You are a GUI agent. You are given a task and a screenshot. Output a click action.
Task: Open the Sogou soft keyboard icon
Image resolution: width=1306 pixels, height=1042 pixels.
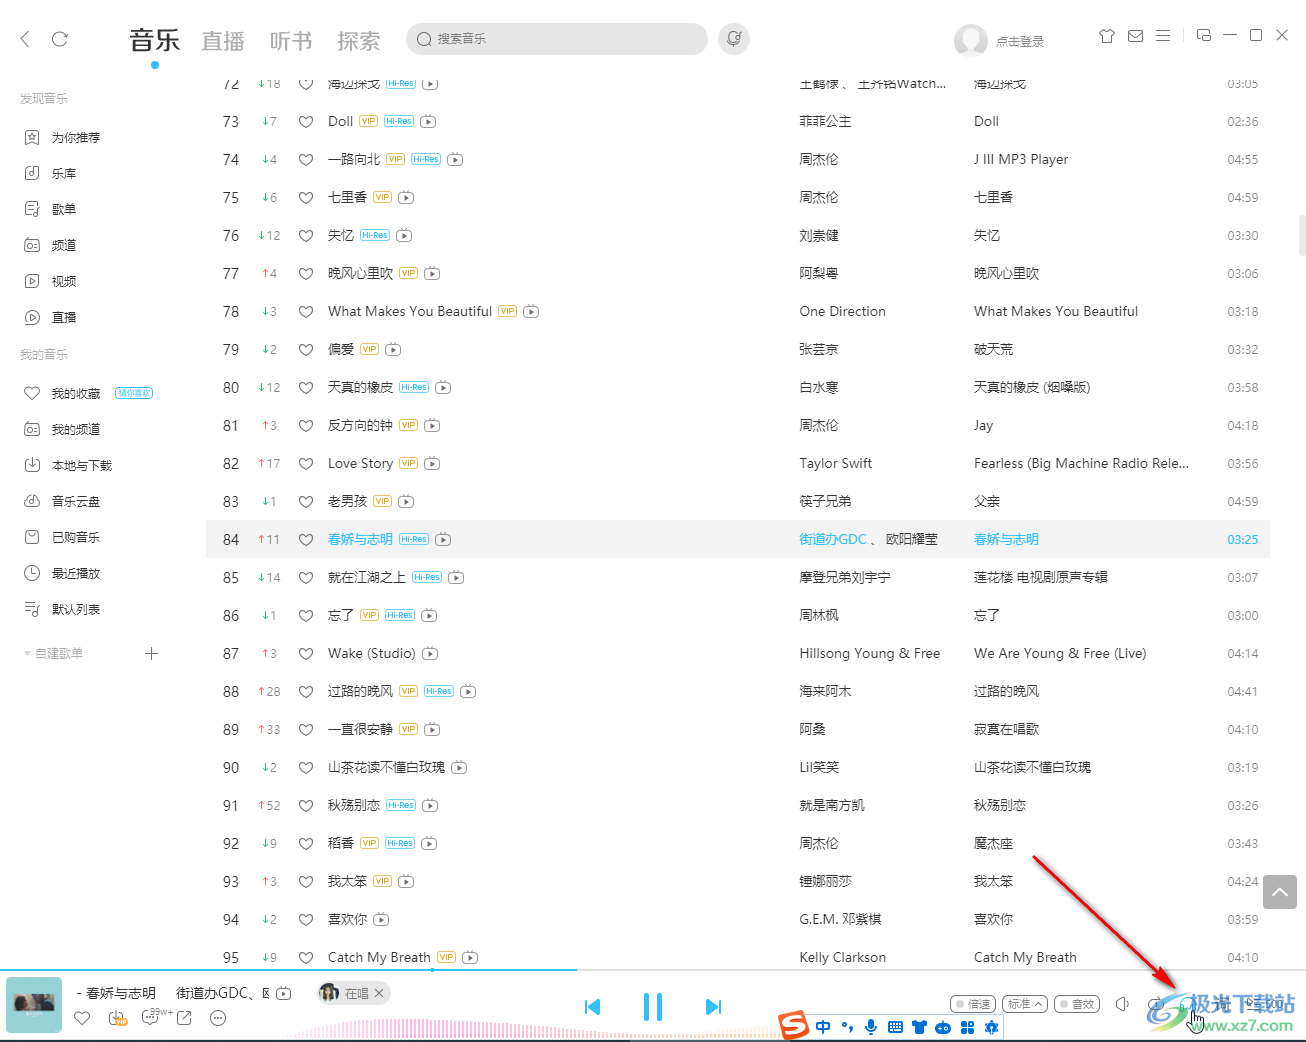895,1027
